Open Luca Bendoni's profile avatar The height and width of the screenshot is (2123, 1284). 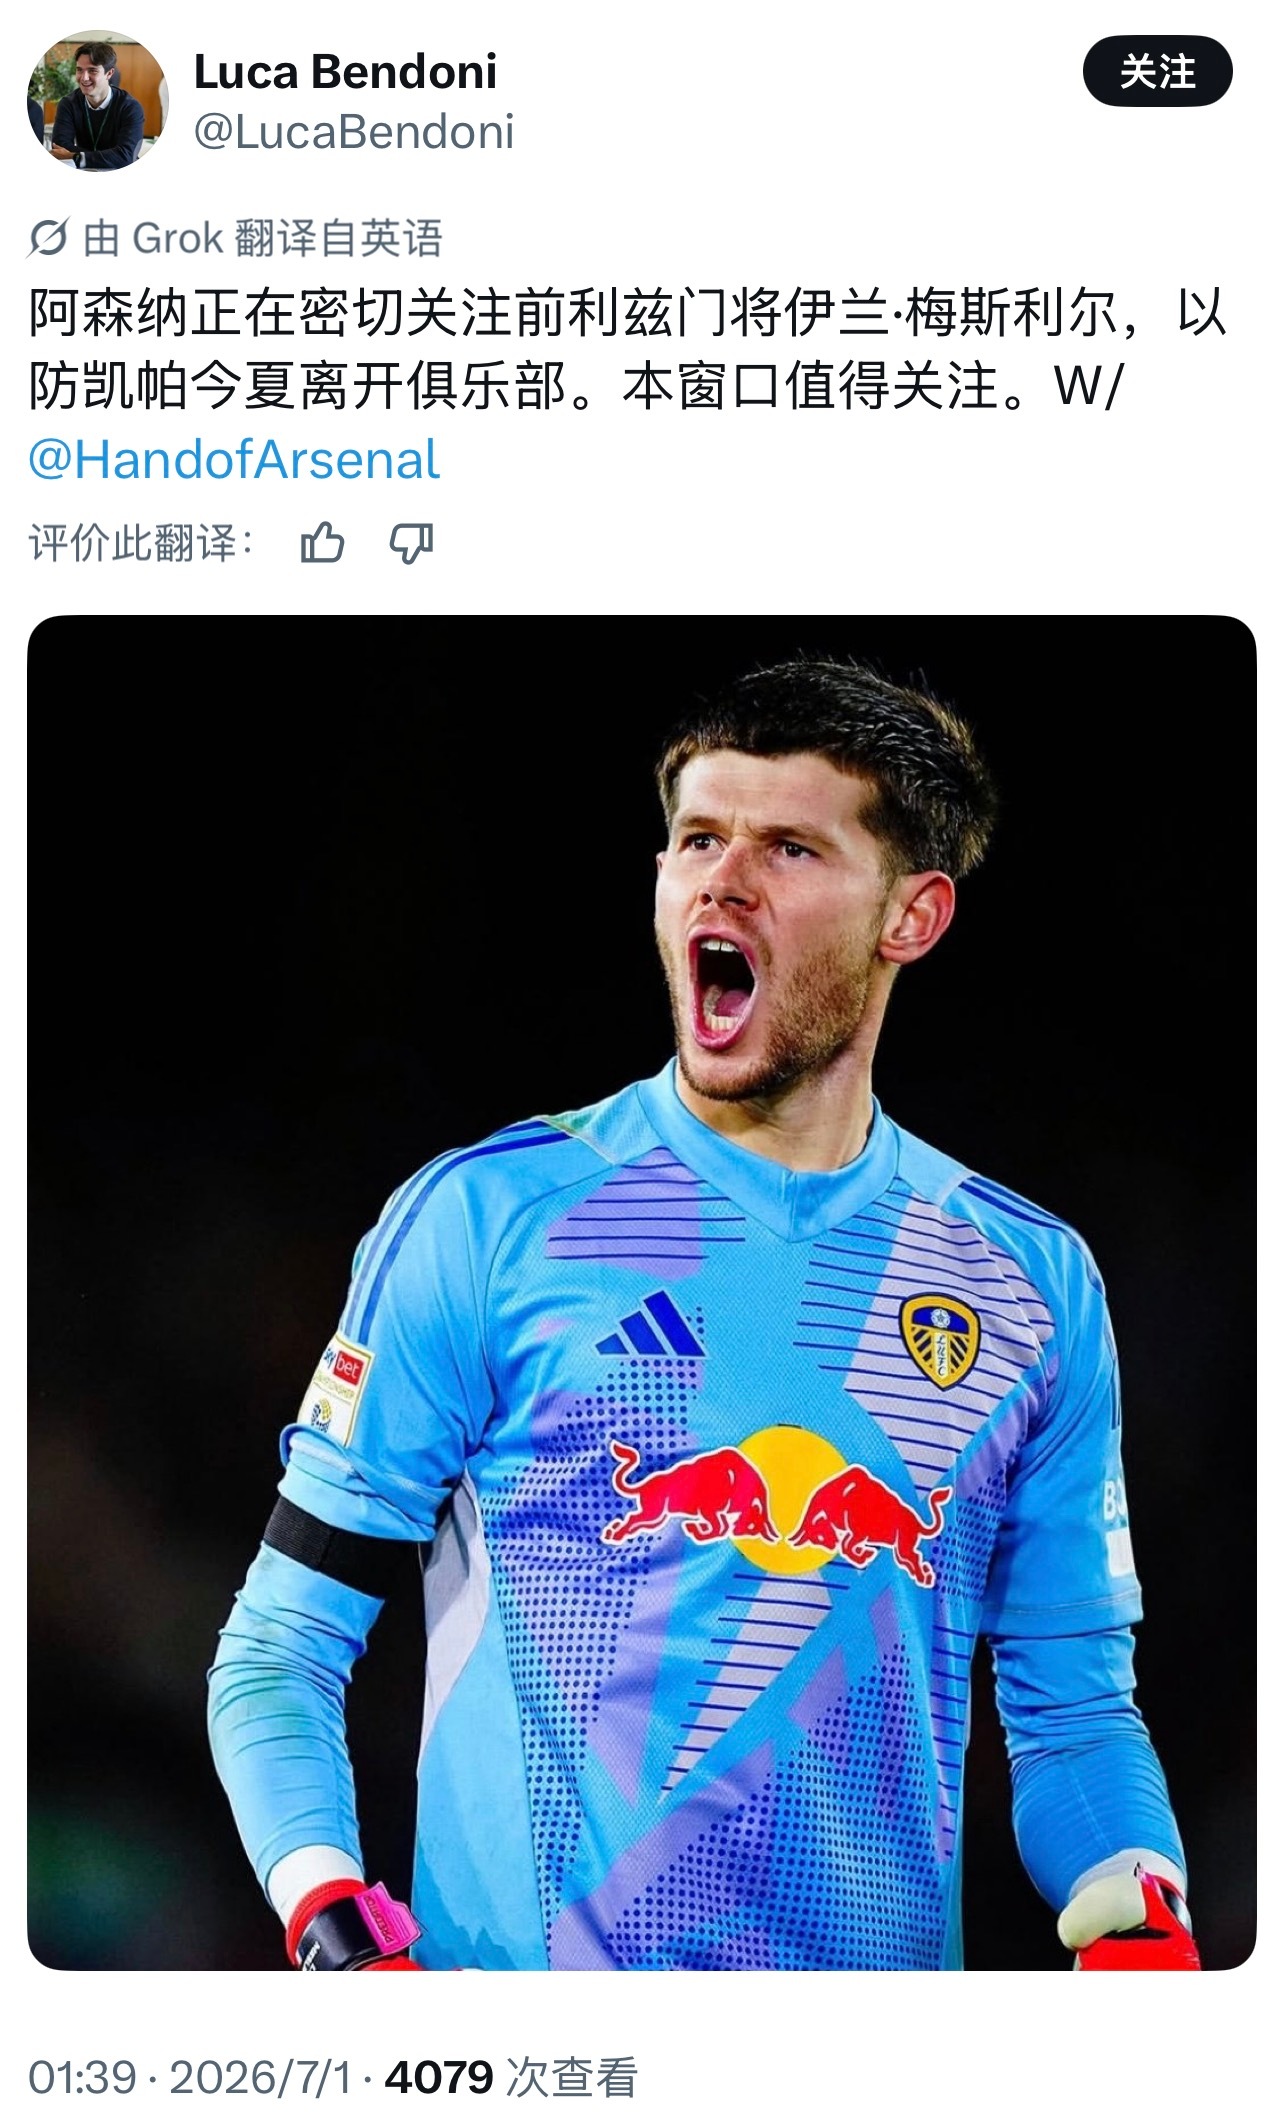coord(97,100)
